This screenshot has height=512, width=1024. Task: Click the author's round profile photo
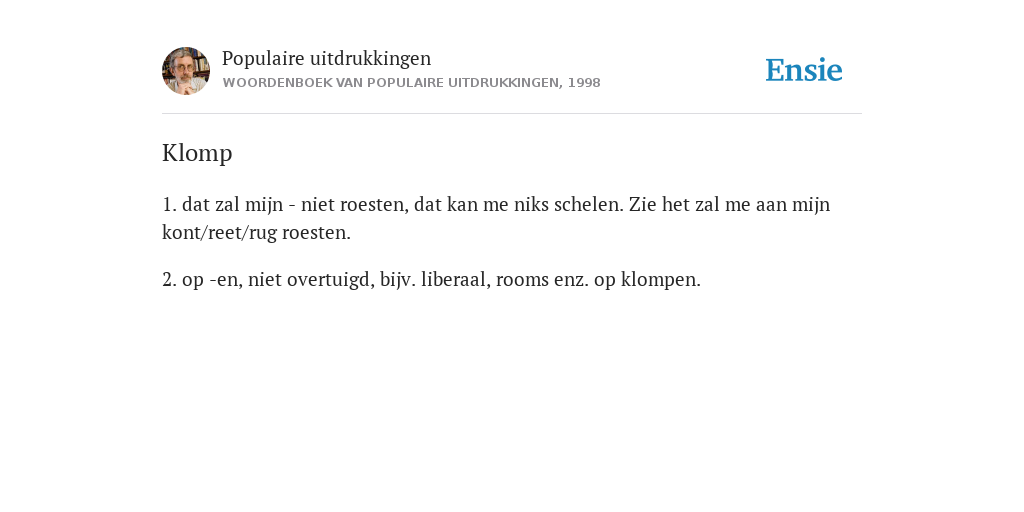tap(186, 71)
